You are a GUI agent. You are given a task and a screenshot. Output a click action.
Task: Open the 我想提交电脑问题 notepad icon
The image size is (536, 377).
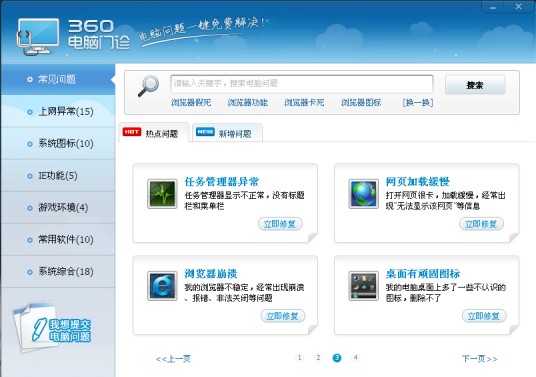[51, 327]
